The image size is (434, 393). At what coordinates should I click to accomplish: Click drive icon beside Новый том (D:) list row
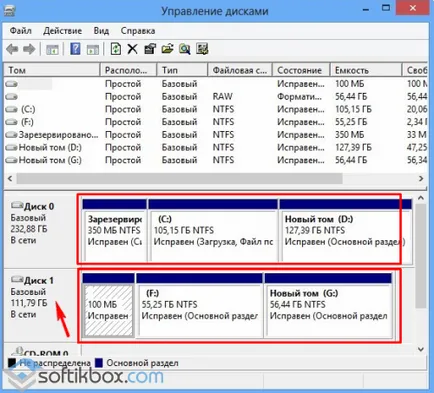[x=11, y=148]
